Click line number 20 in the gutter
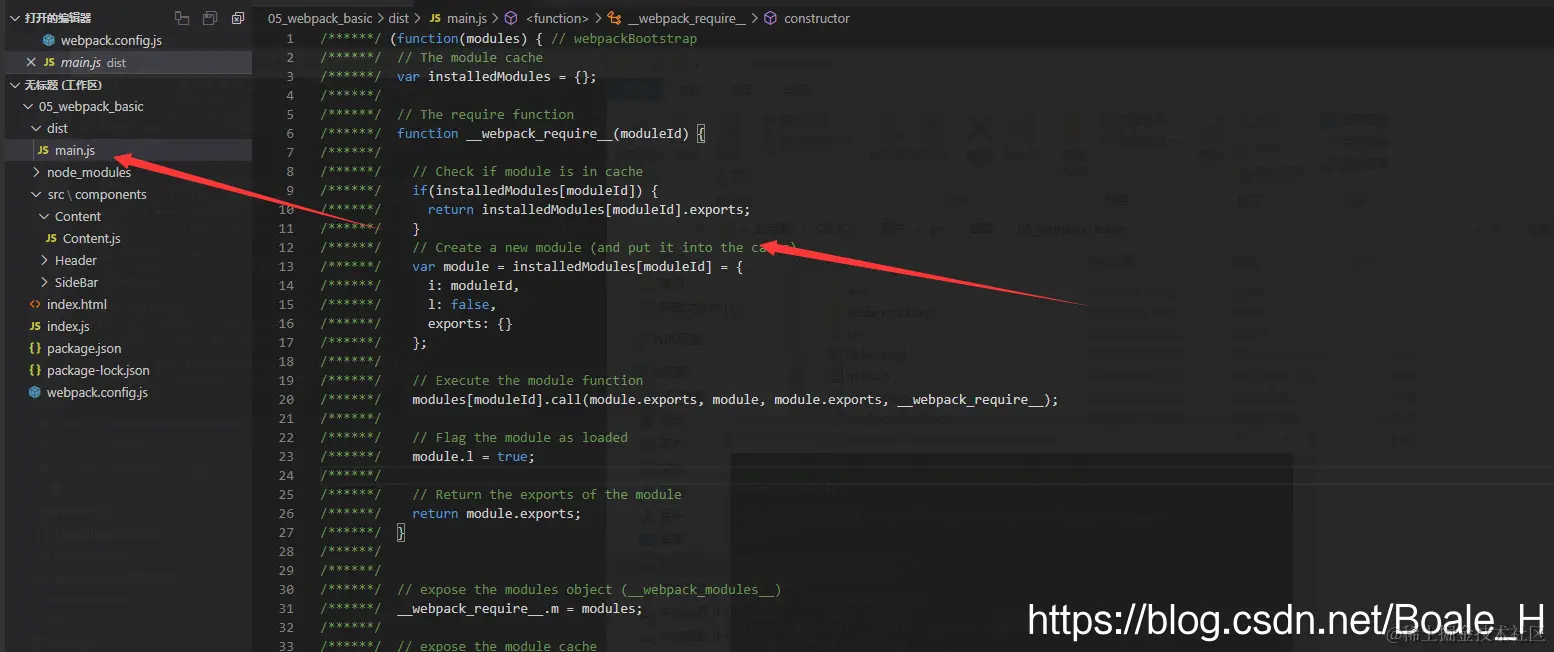Image resolution: width=1554 pixels, height=652 pixels. 287,399
